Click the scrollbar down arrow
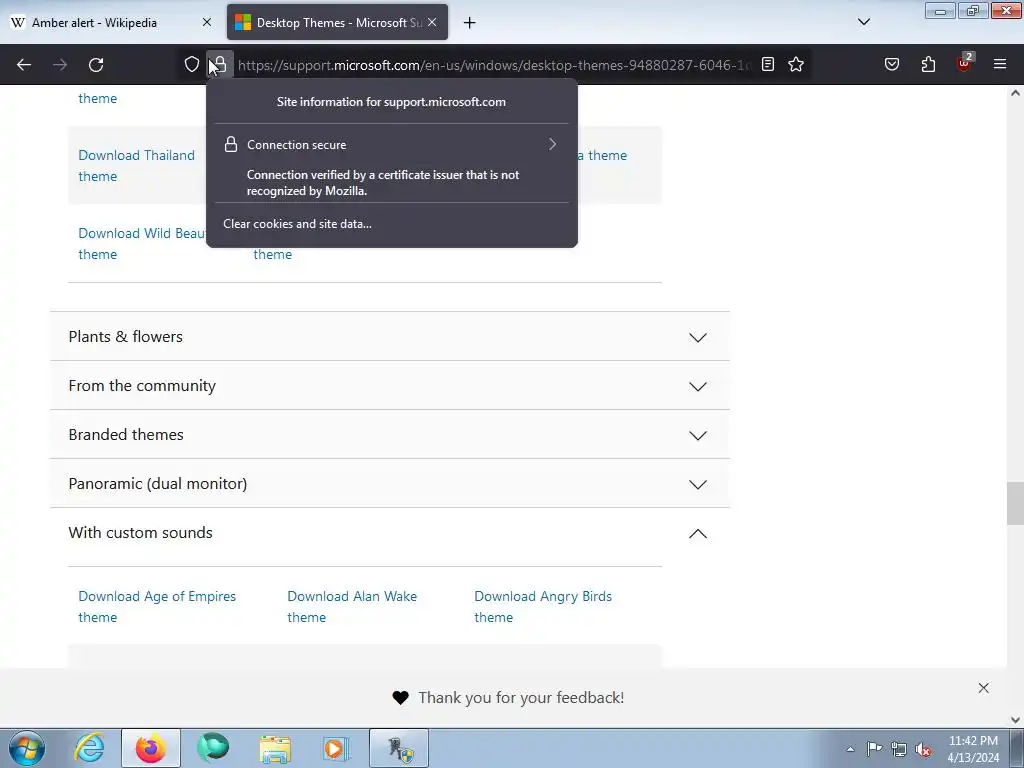The height and width of the screenshot is (768, 1024). click(1015, 720)
